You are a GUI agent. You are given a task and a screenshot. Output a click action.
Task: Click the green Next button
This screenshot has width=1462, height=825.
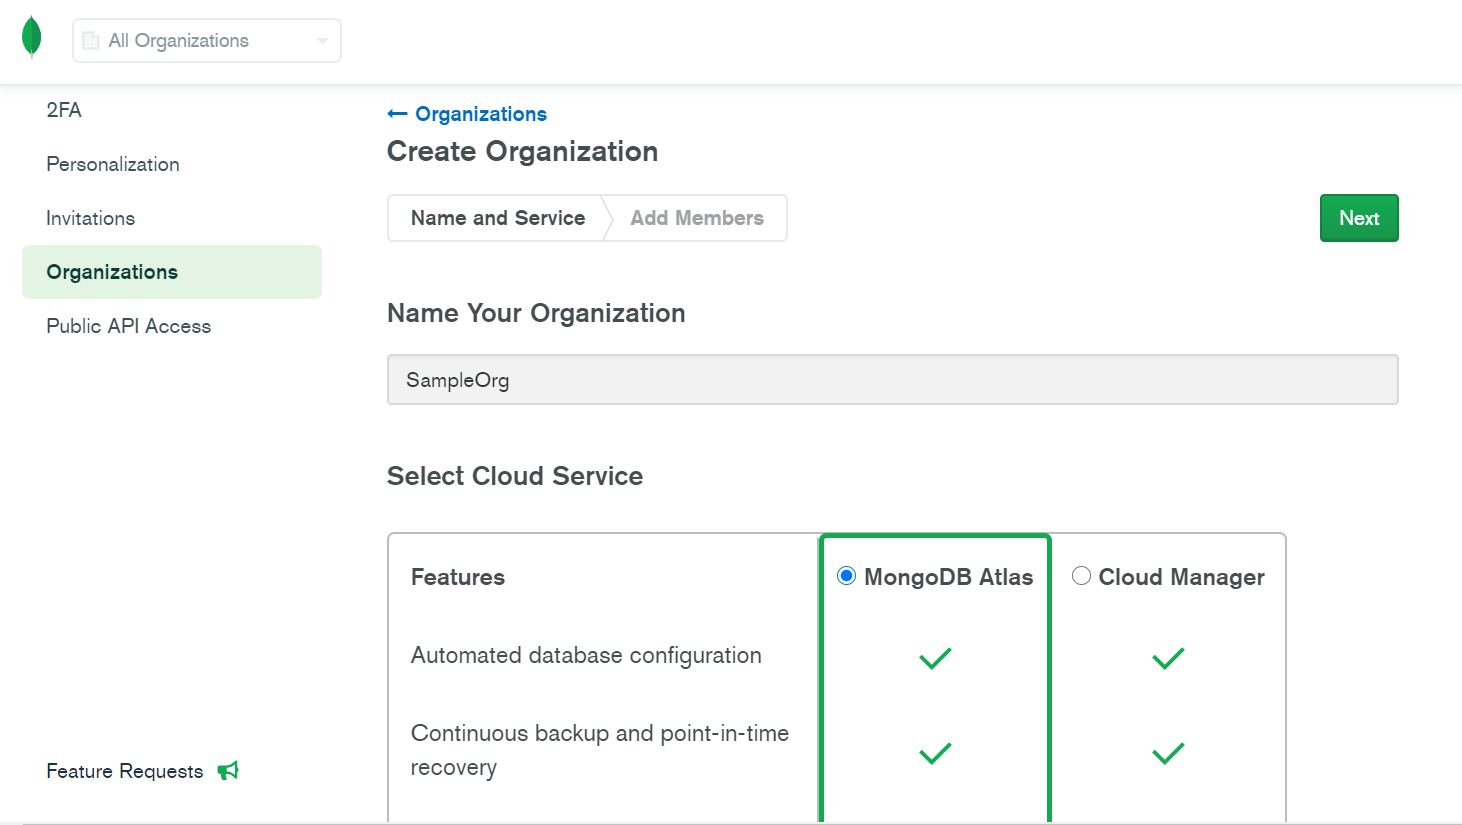[x=1359, y=217]
